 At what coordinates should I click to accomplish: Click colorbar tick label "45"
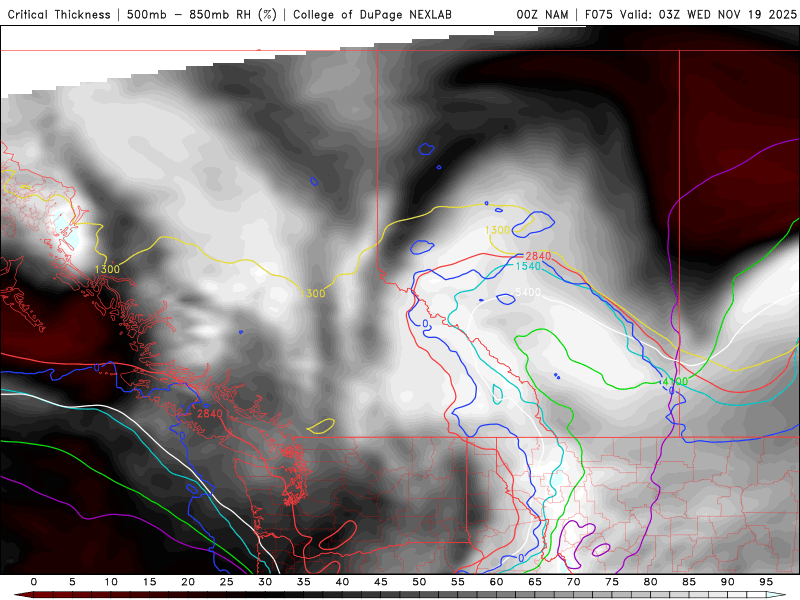coord(381,582)
